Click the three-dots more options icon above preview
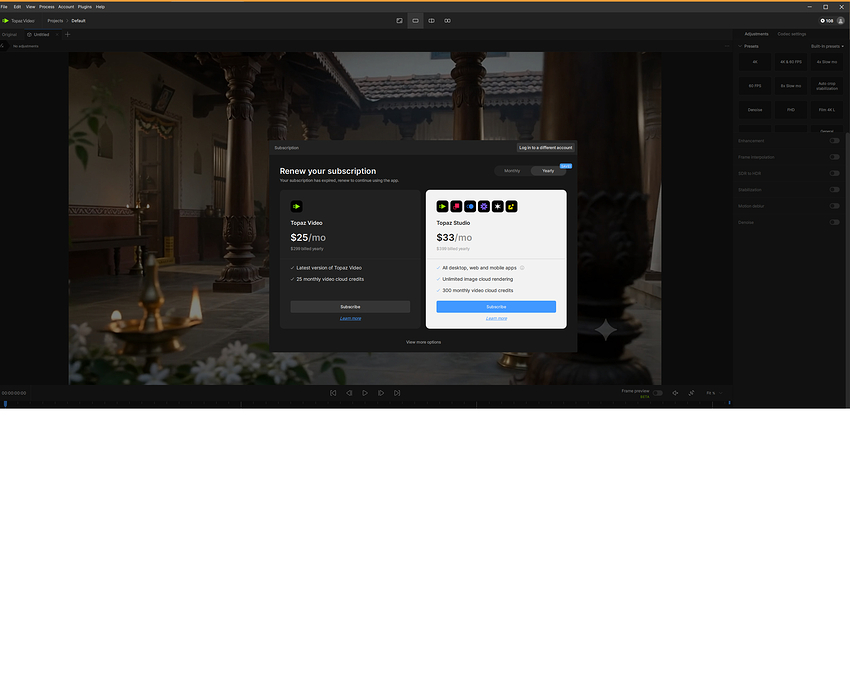This screenshot has width=850, height=682. (x=727, y=46)
